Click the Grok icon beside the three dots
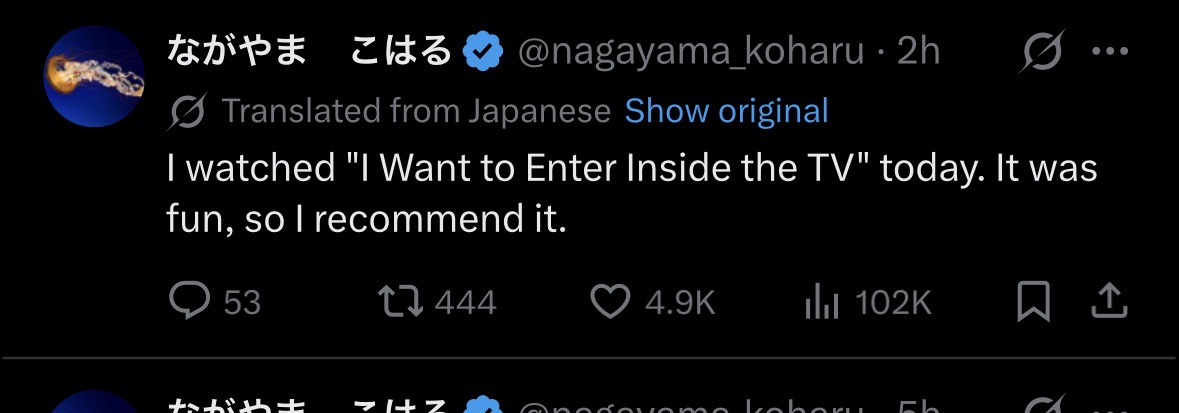 click(1044, 51)
